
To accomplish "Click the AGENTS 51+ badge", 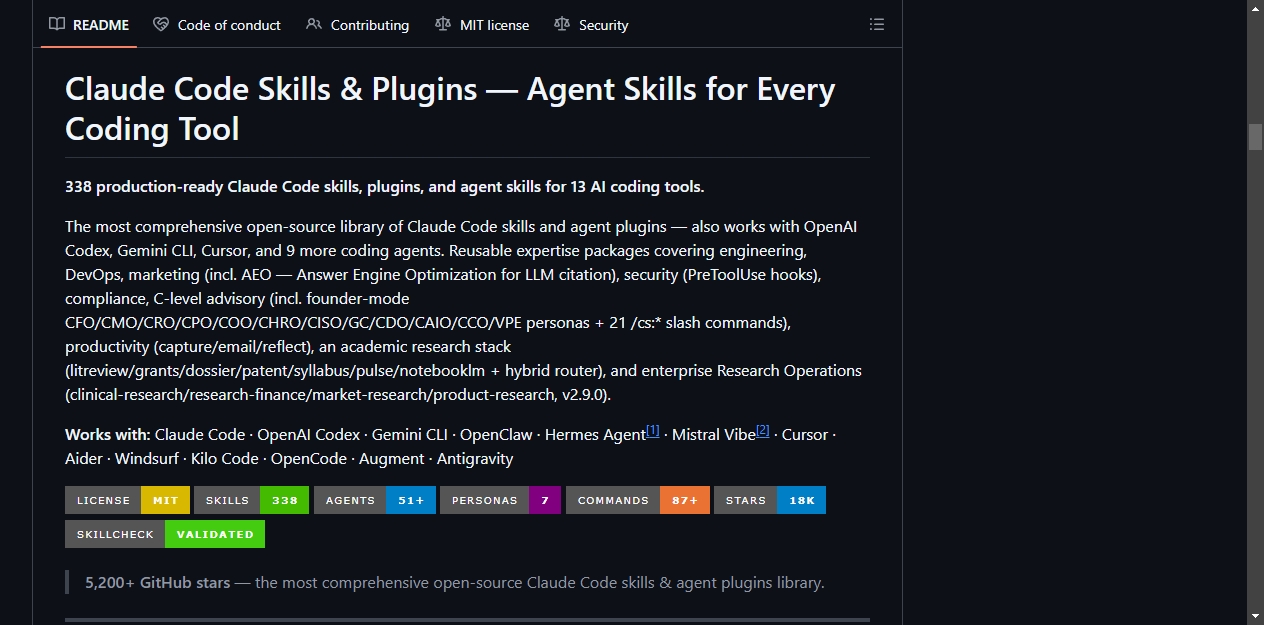I will 375,500.
